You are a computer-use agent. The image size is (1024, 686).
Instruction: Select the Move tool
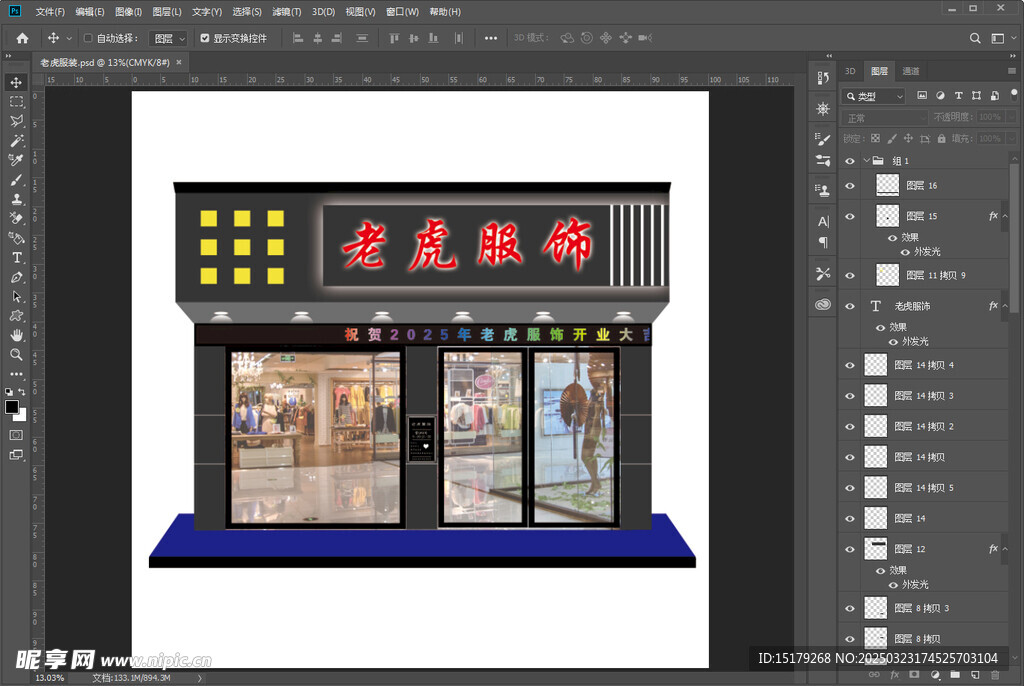coord(15,83)
